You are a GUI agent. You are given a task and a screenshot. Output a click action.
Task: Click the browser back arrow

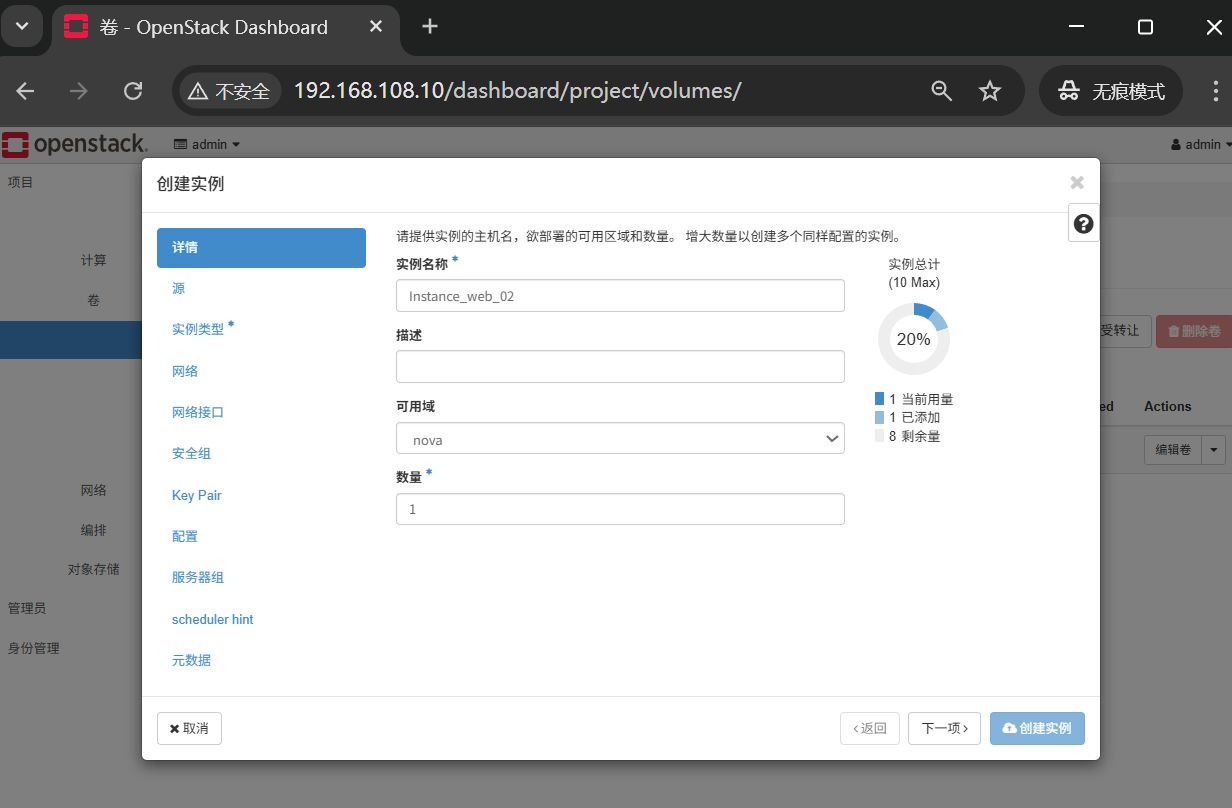click(26, 92)
